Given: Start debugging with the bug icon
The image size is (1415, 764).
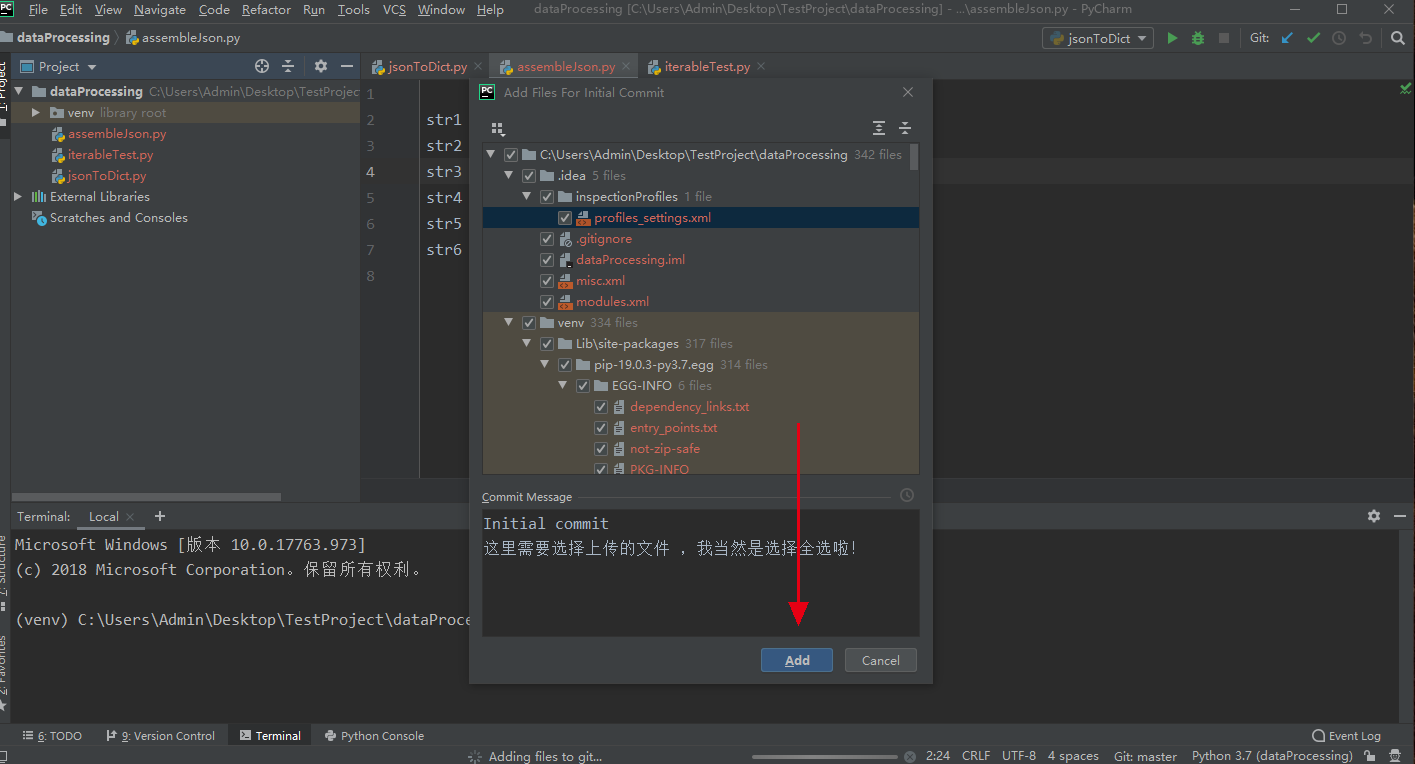Looking at the screenshot, I should (1198, 38).
